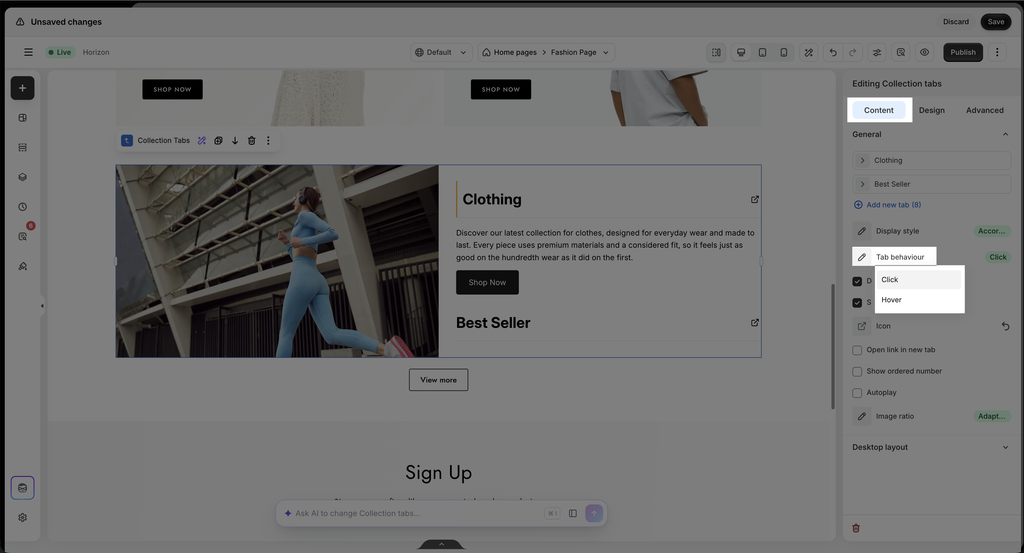Open the magic wand AI tool in top toolbar
1024x553 pixels.
[x=808, y=52]
